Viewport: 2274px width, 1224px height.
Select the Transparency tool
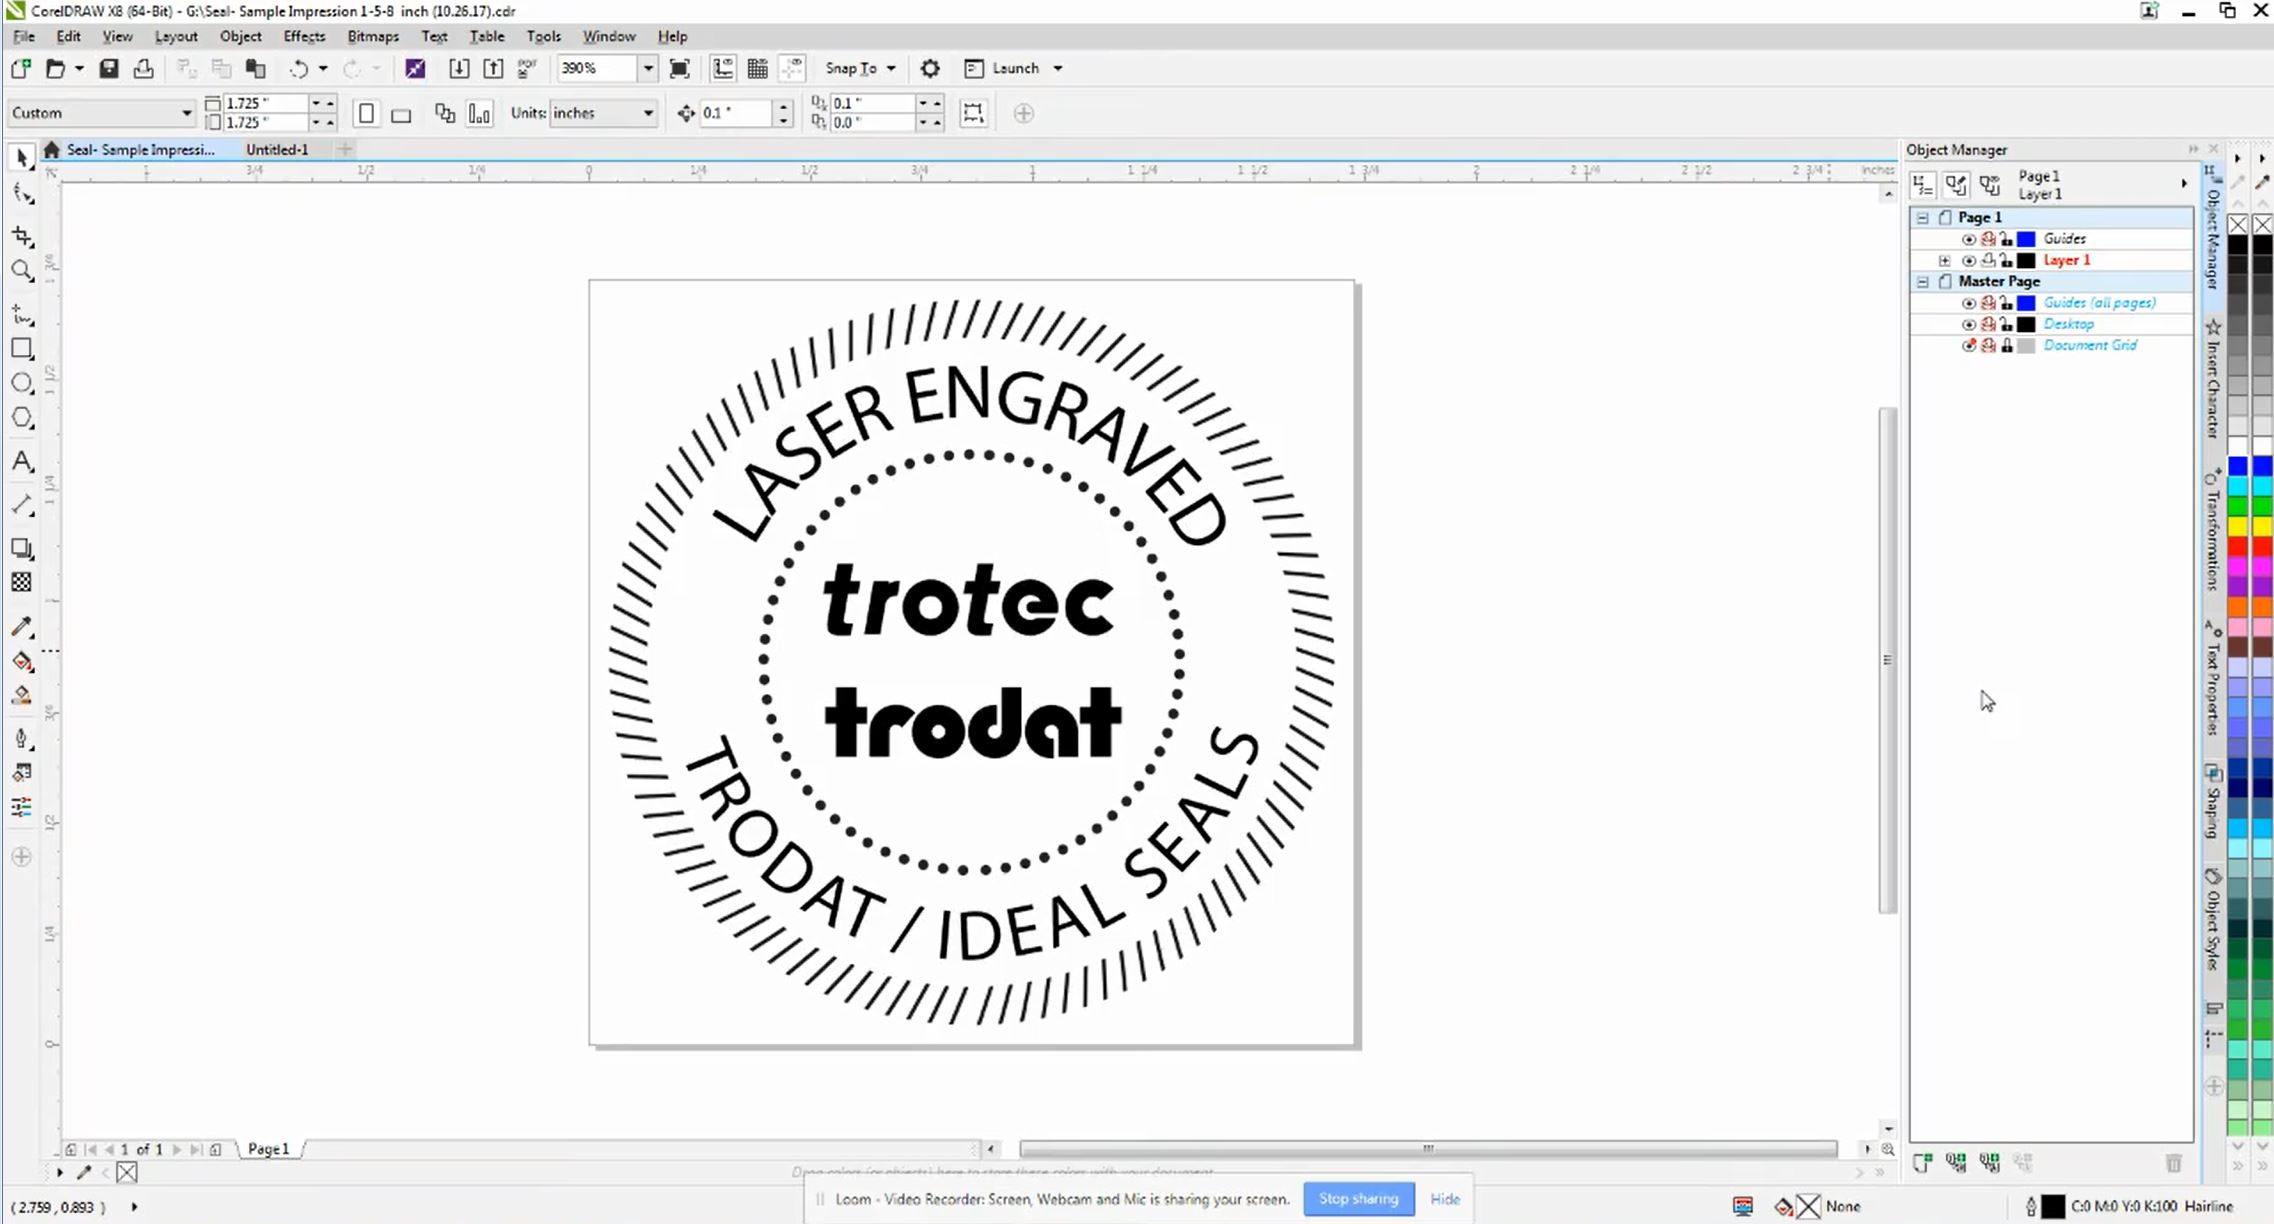click(x=22, y=583)
